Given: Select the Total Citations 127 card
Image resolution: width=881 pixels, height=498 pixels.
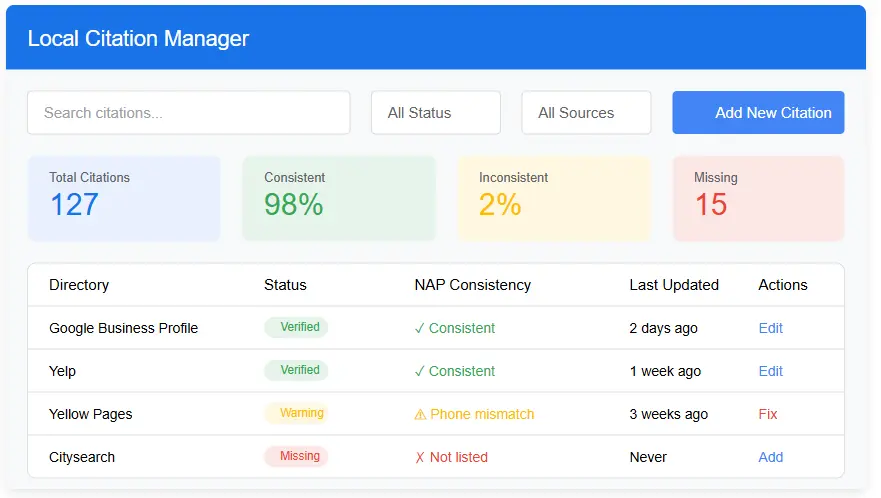Looking at the screenshot, I should click(124, 198).
